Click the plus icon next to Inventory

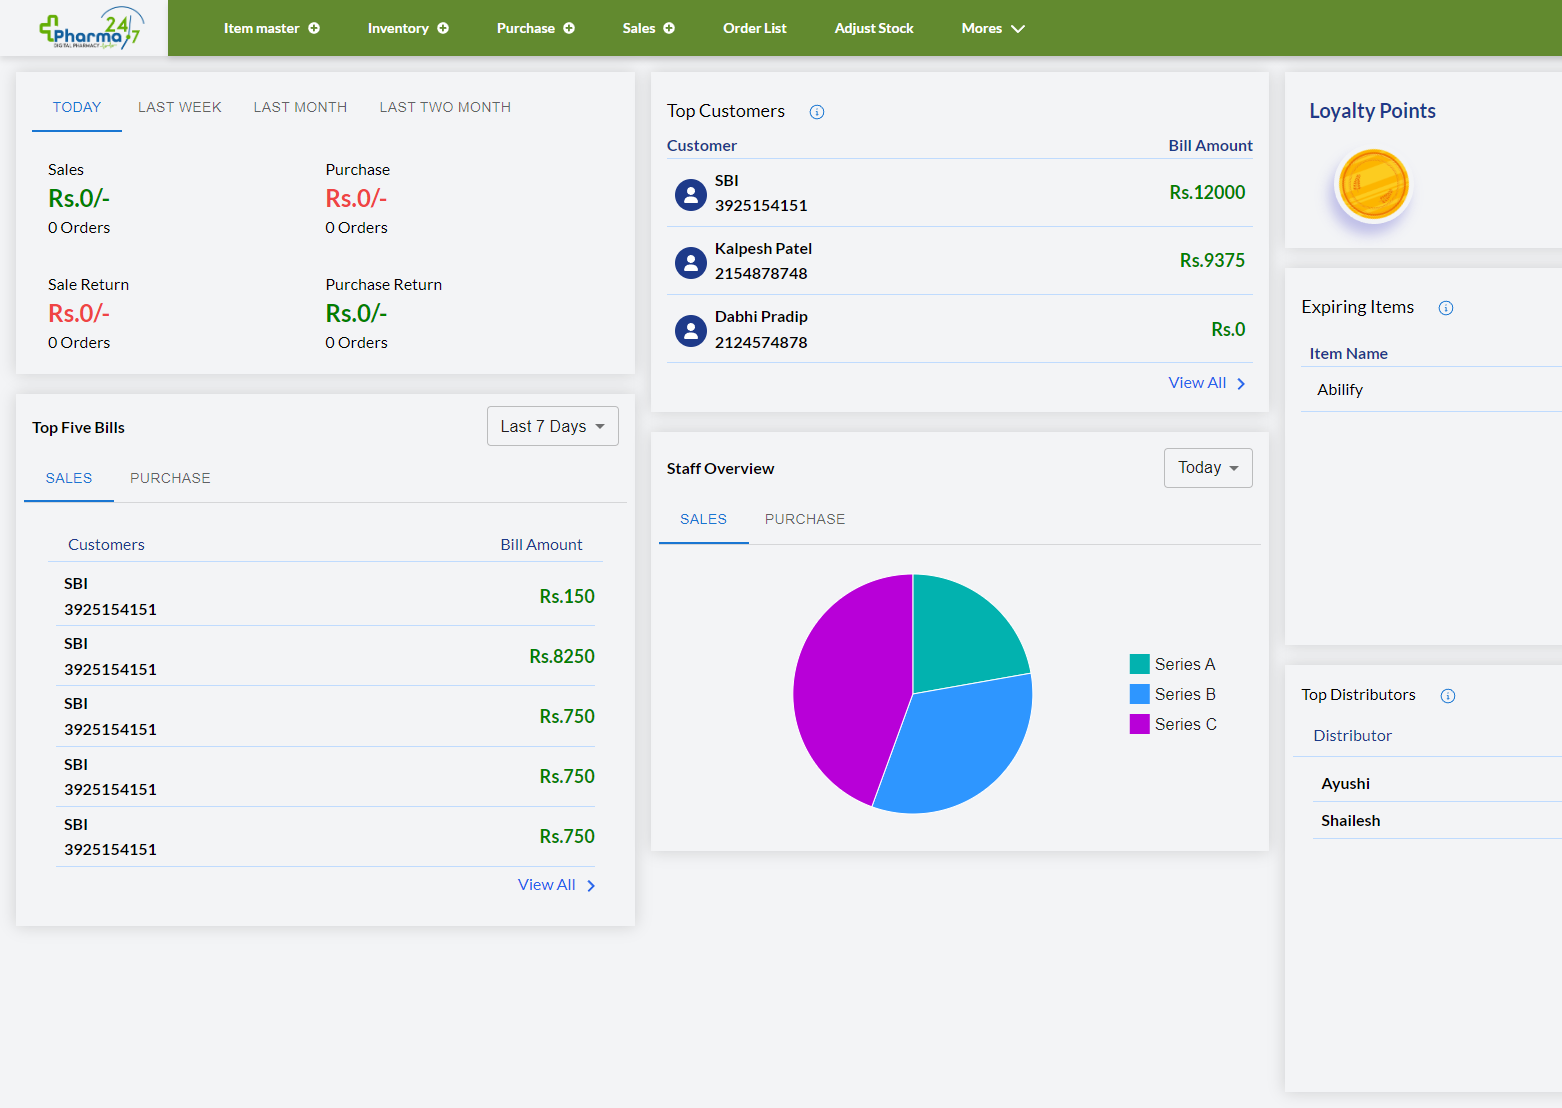point(443,28)
